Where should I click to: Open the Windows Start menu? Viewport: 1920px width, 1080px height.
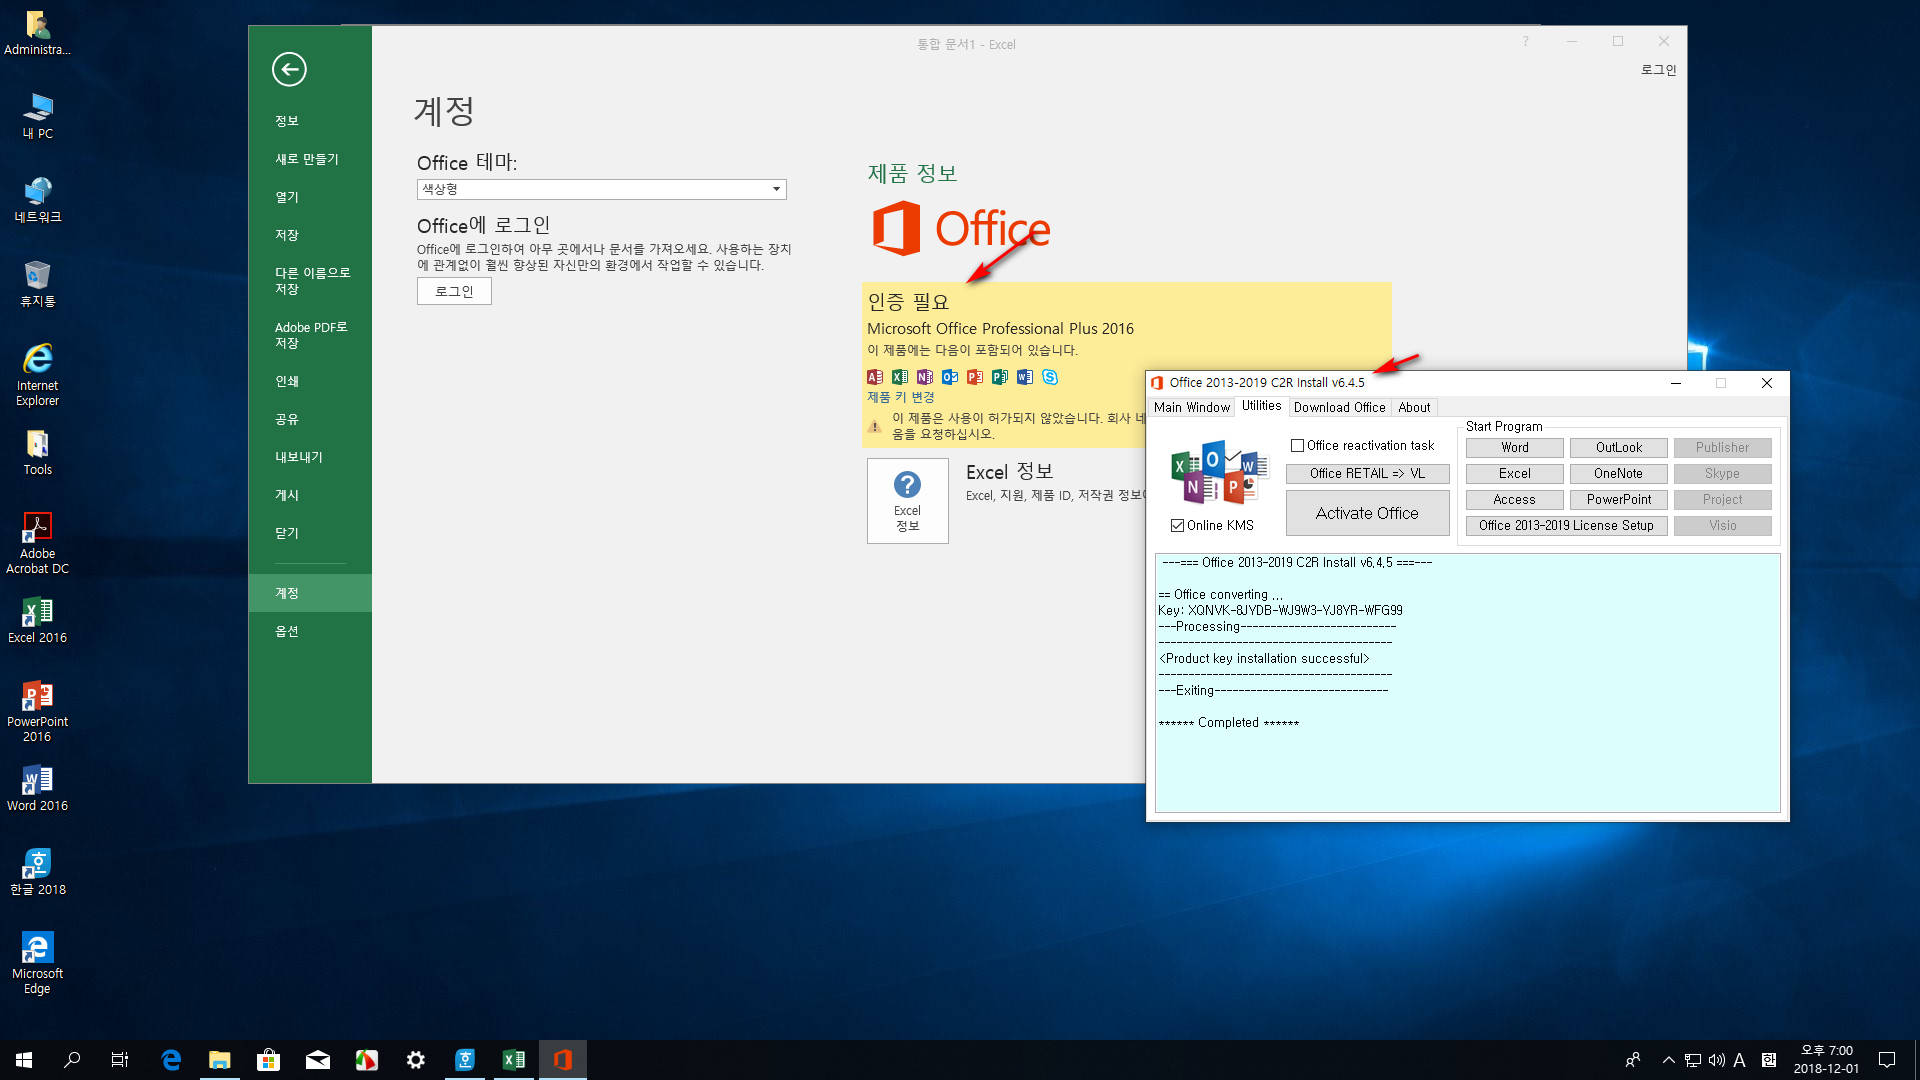(24, 1060)
